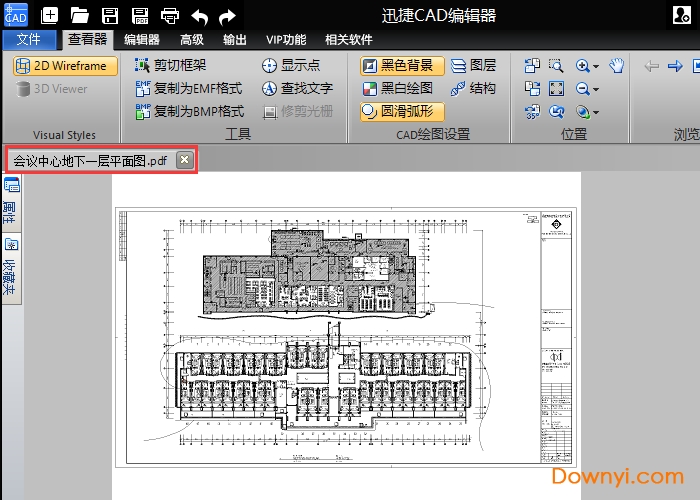Toggle the 黑色背景 black background option
Viewport: 700px width, 500px height.
(402, 66)
